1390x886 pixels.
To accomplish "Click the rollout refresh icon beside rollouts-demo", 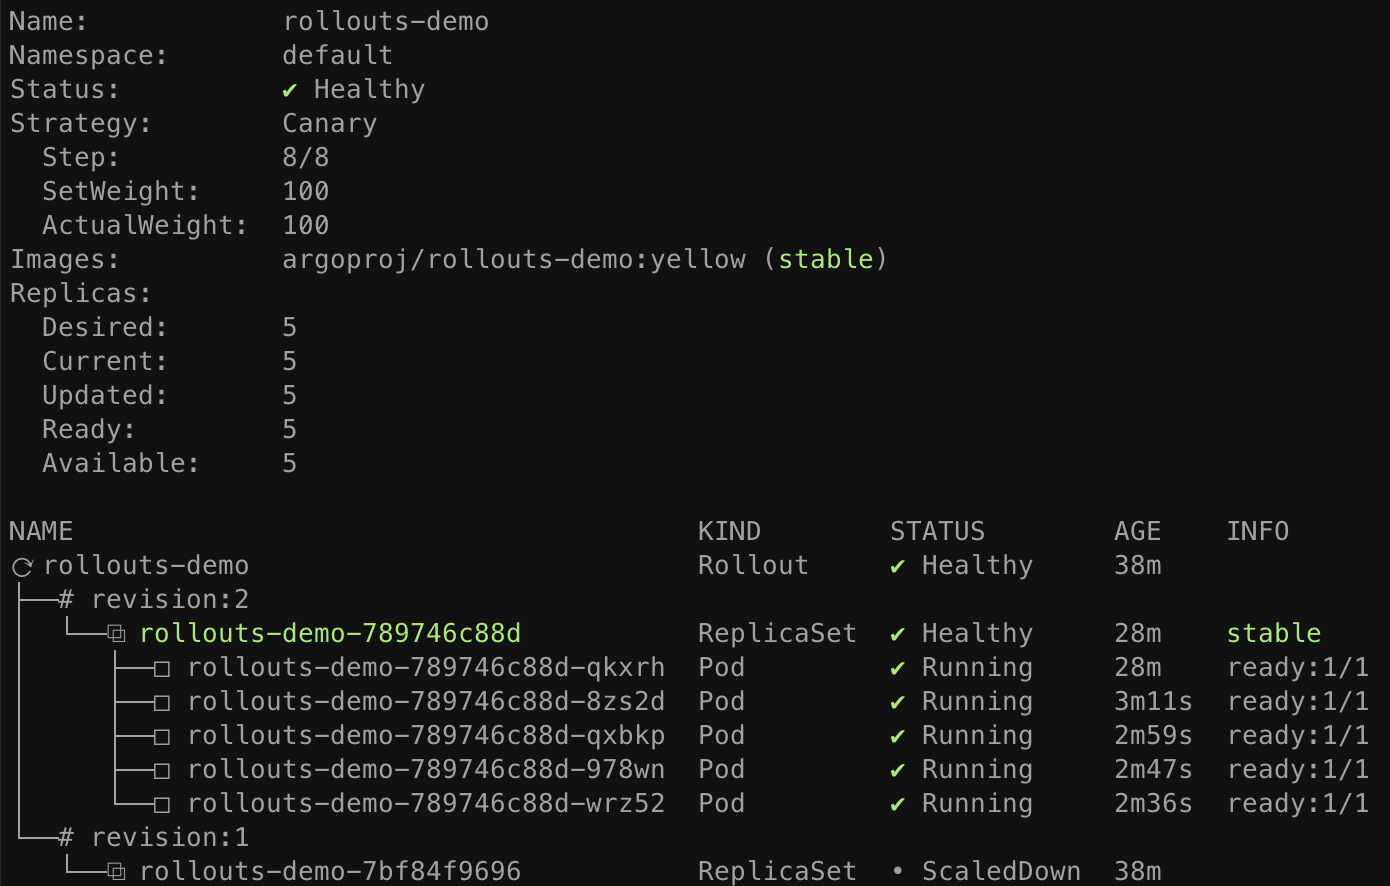I will (x=22, y=567).
